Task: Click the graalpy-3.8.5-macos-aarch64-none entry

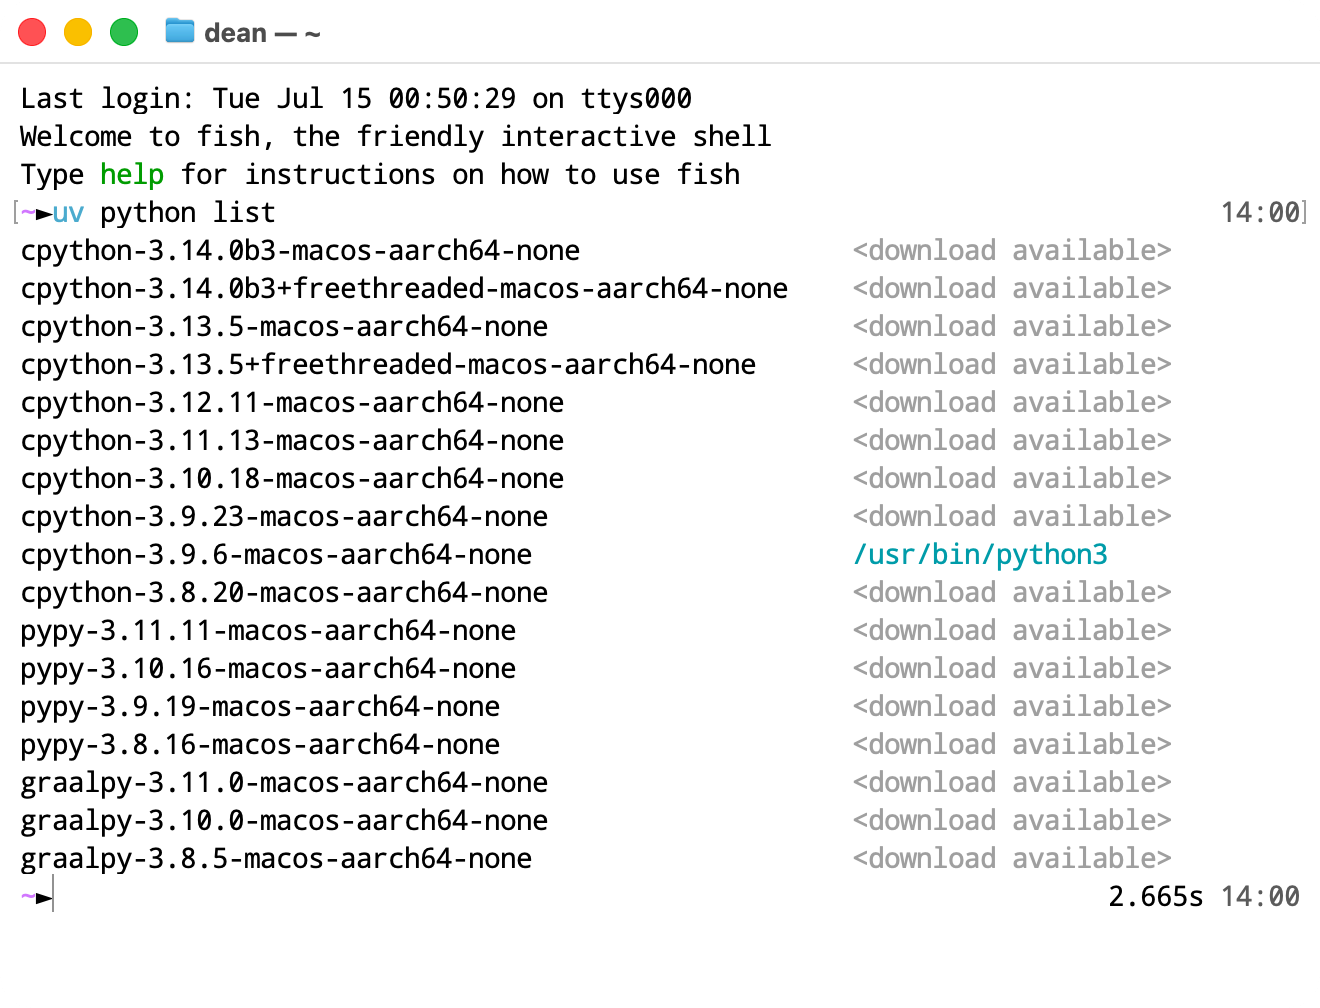Action: point(276,859)
